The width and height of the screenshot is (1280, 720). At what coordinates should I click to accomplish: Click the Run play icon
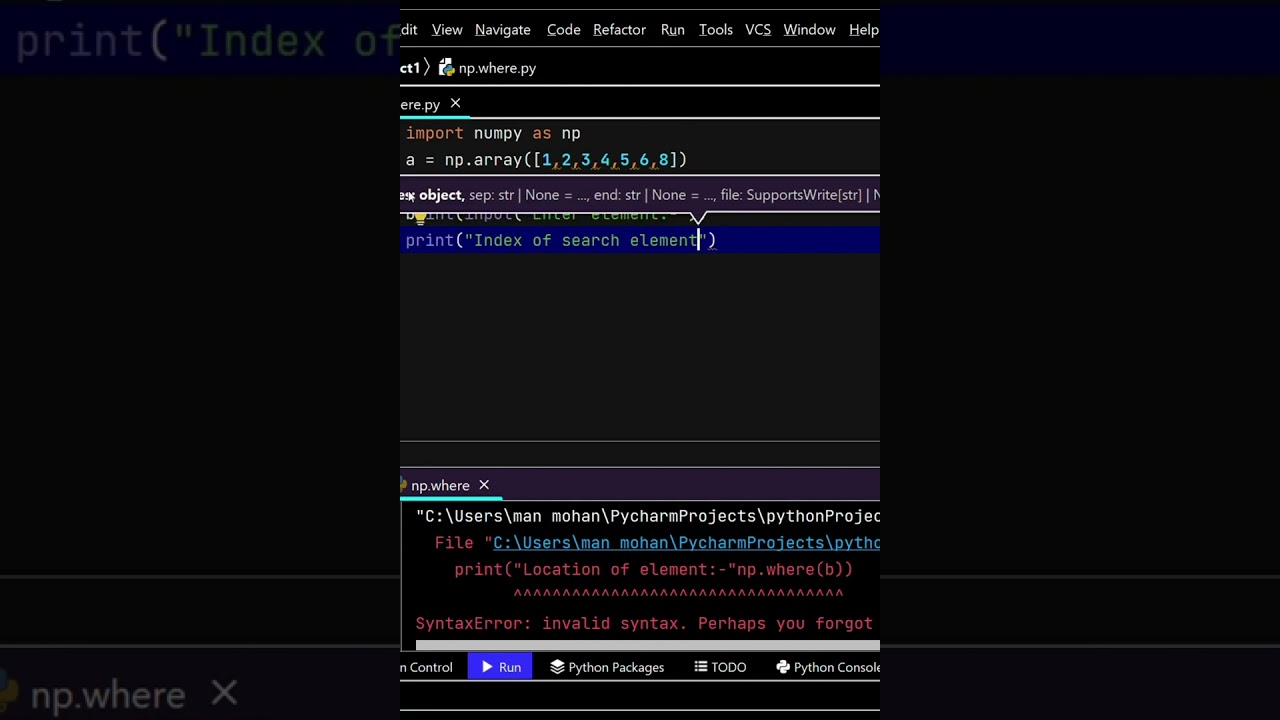tap(487, 667)
